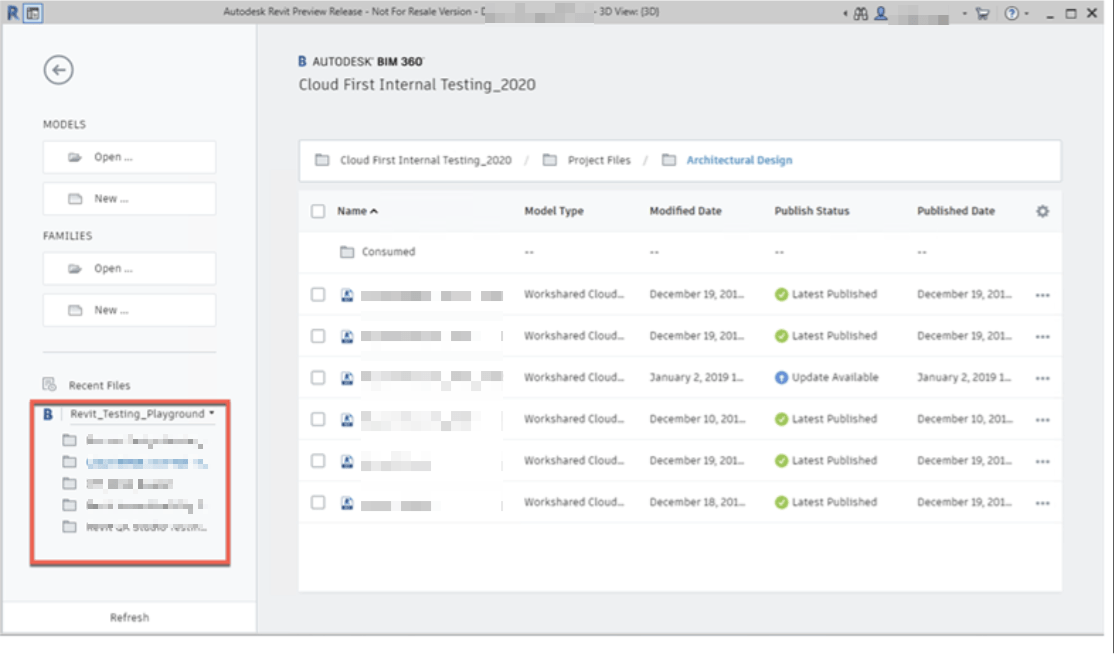1114x662 pixels.
Task: Create a new family with Families New button
Action: pos(129,310)
